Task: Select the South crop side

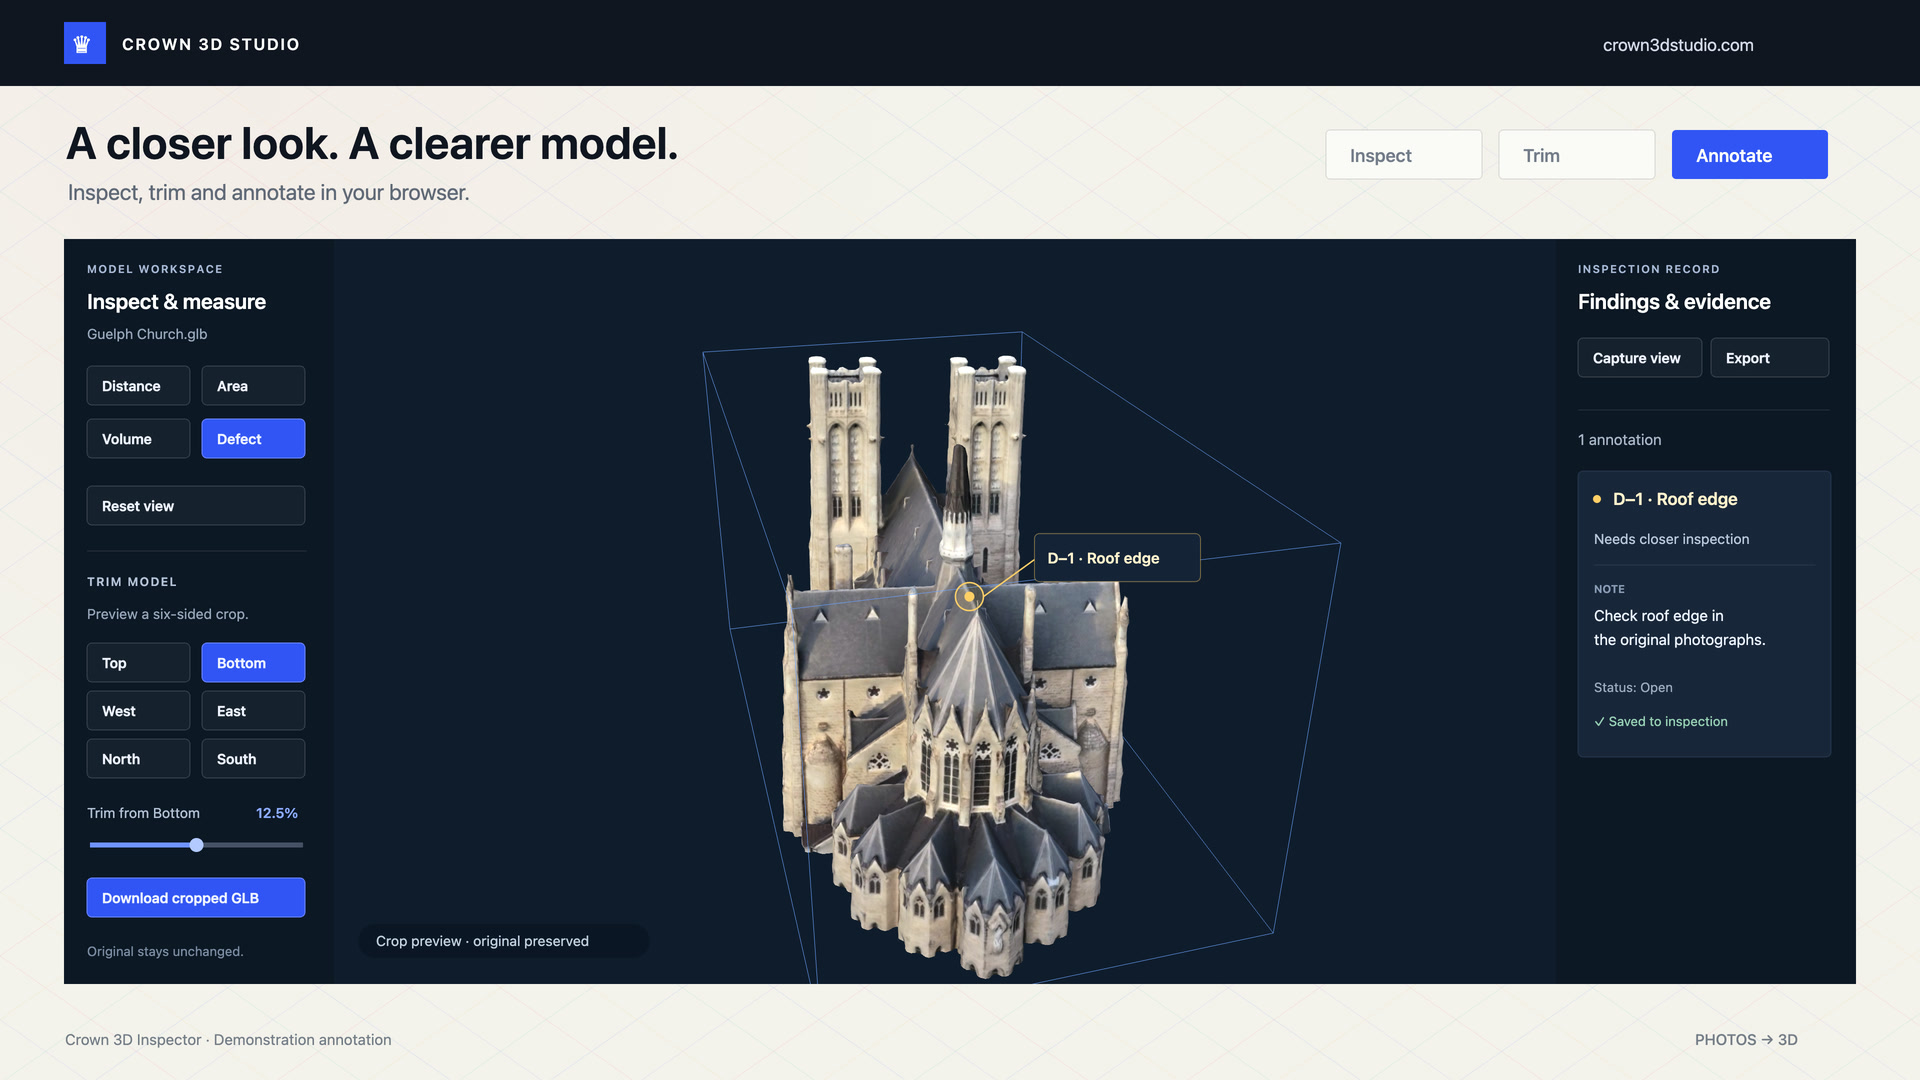Action: tap(253, 759)
